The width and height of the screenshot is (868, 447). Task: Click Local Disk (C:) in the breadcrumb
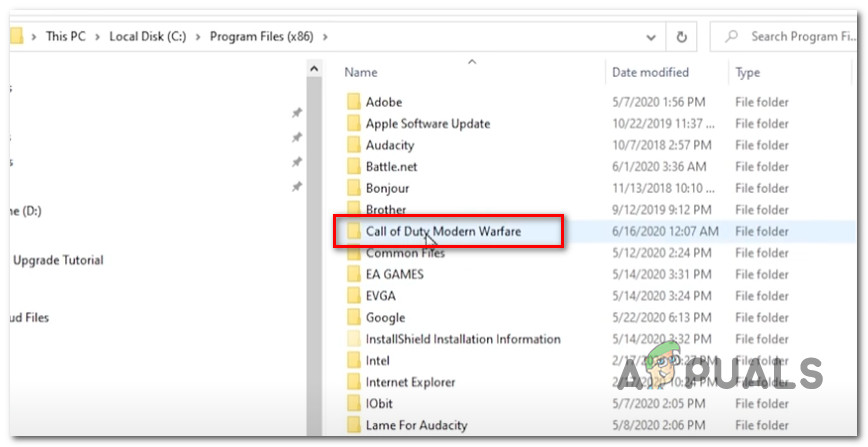tap(148, 37)
